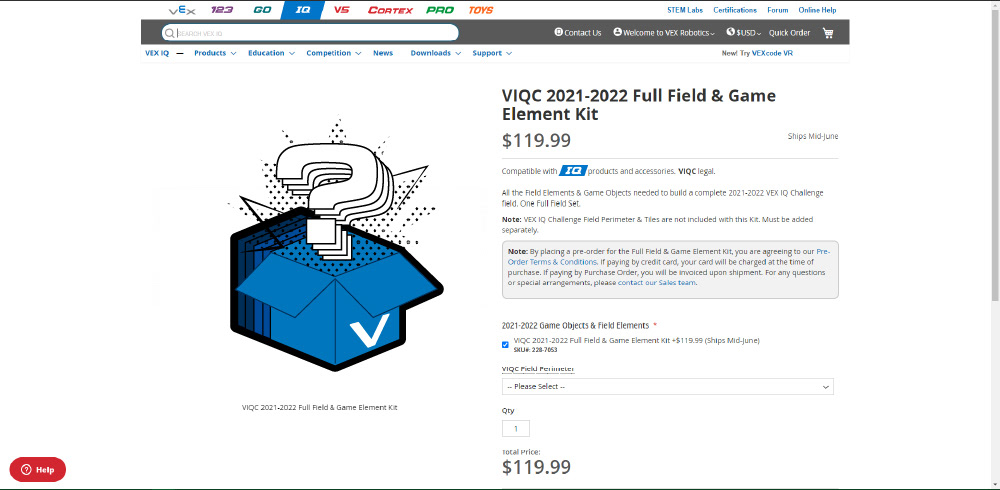Open the VIQC Field Perimeter dropdown
The height and width of the screenshot is (490, 1000).
668,387
